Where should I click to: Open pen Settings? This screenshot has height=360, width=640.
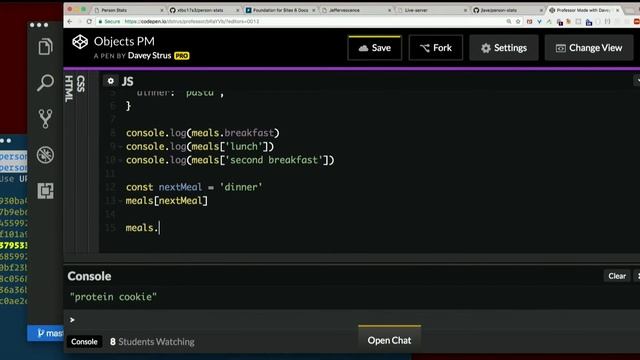(504, 48)
